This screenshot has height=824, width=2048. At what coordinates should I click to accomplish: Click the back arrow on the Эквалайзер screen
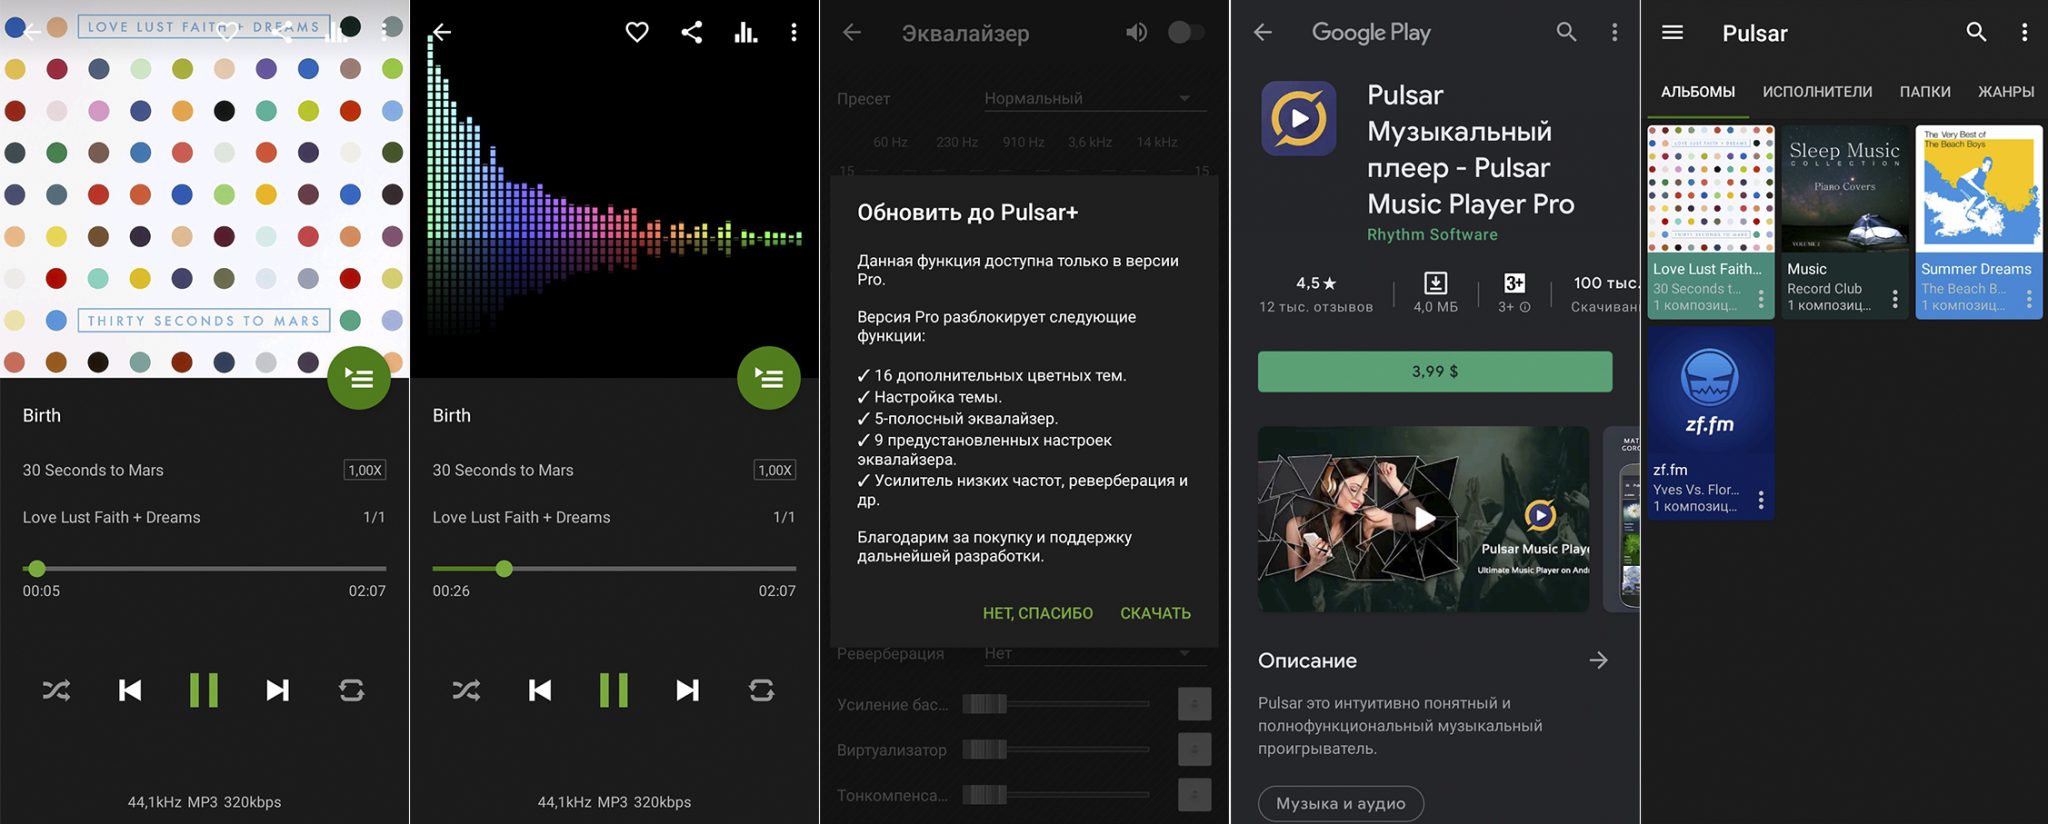coord(852,32)
